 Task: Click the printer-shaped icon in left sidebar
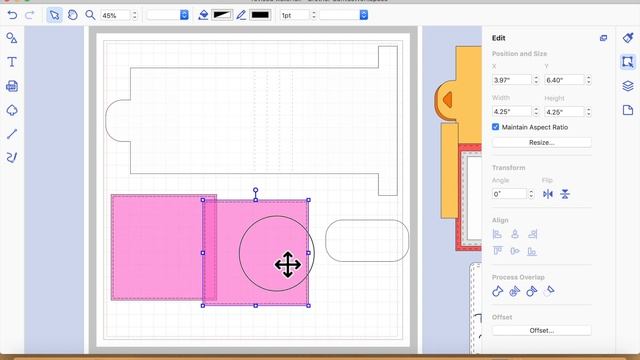[12, 86]
